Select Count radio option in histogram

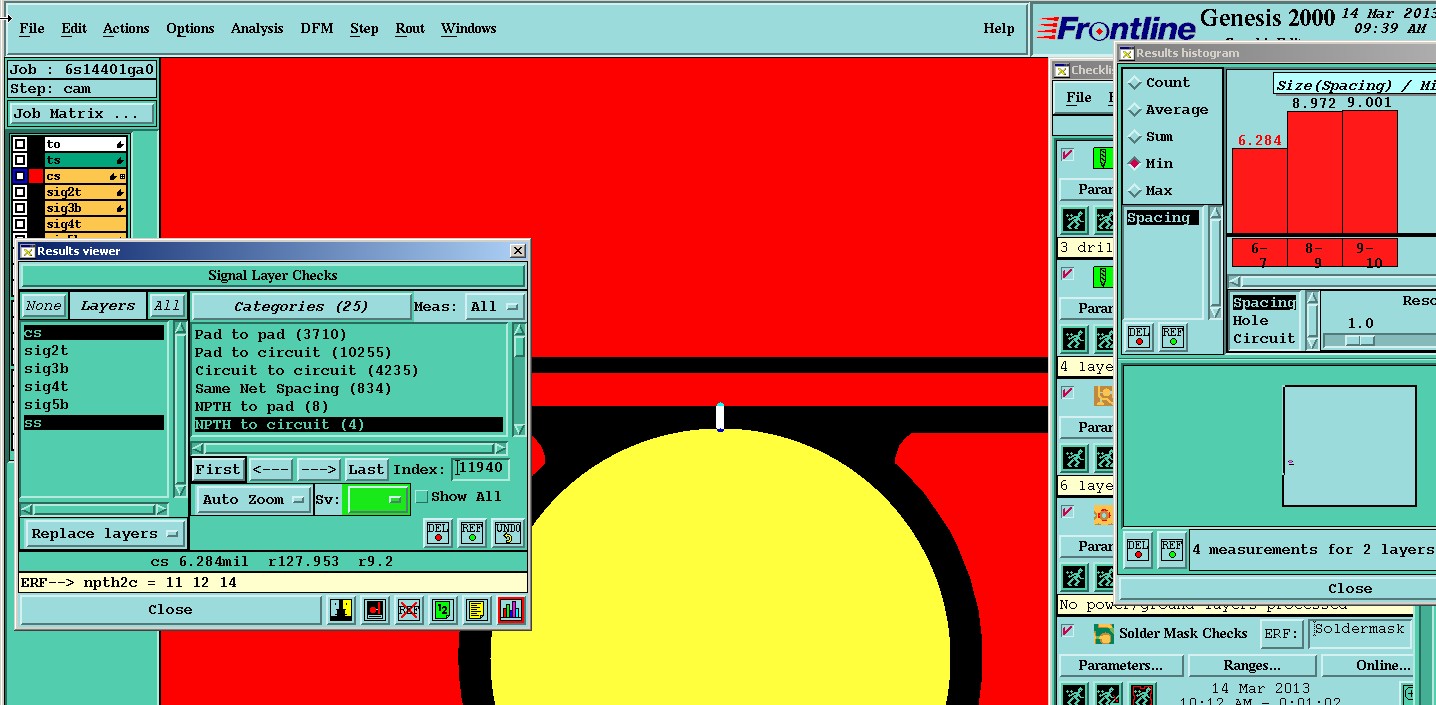tap(1135, 83)
